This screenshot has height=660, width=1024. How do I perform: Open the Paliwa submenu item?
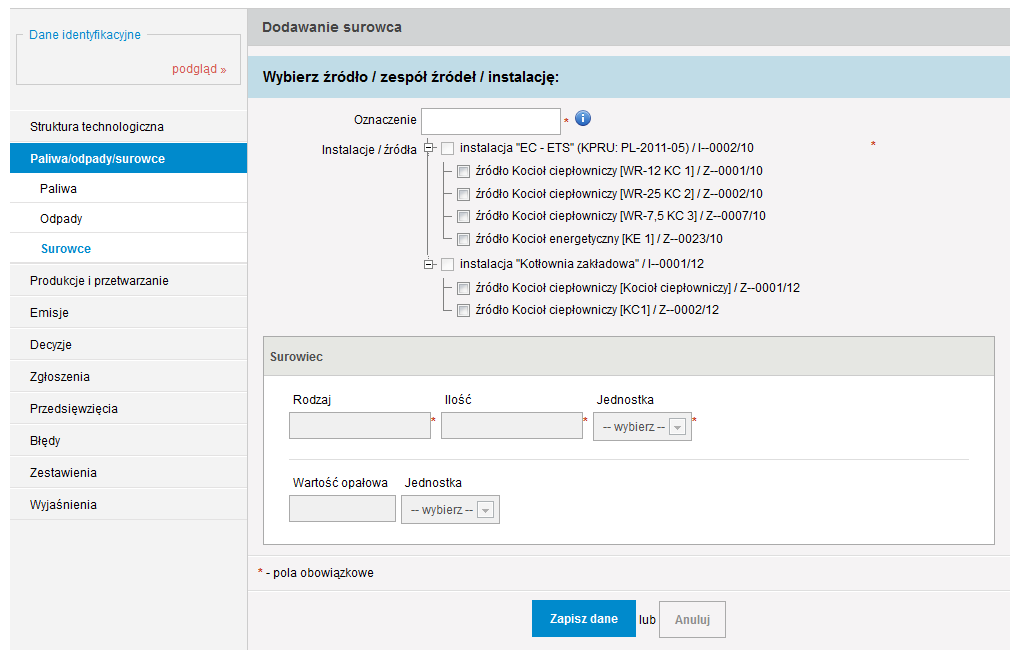click(x=129, y=189)
